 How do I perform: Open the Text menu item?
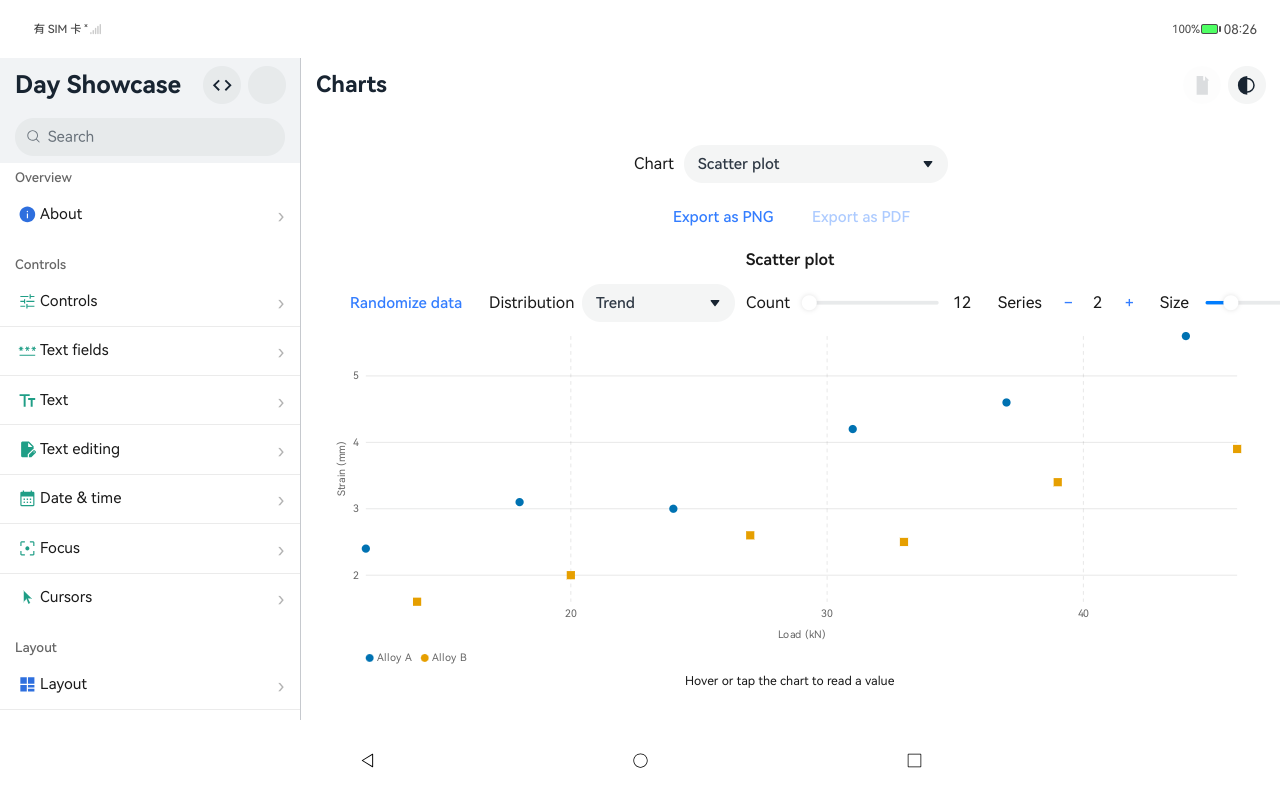[x=150, y=400]
